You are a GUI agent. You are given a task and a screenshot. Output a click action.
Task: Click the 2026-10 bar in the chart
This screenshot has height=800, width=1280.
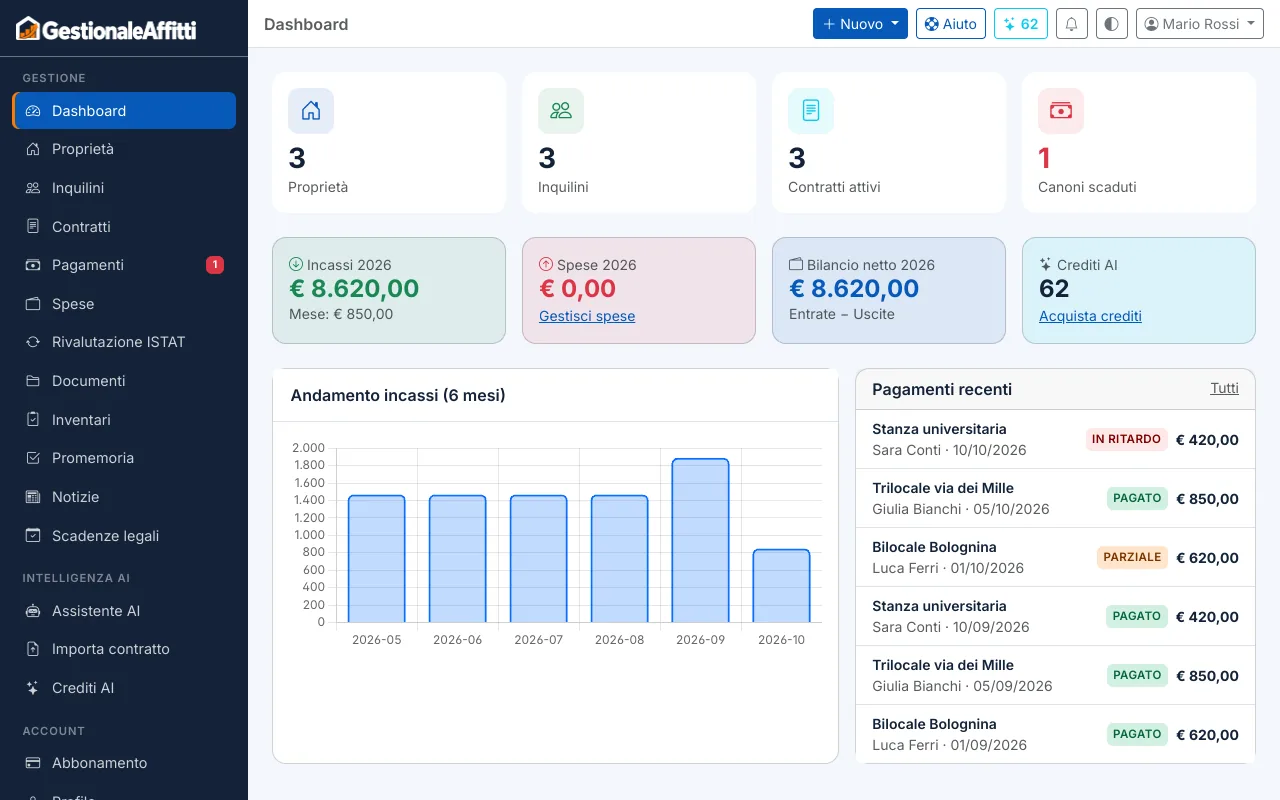click(781, 586)
